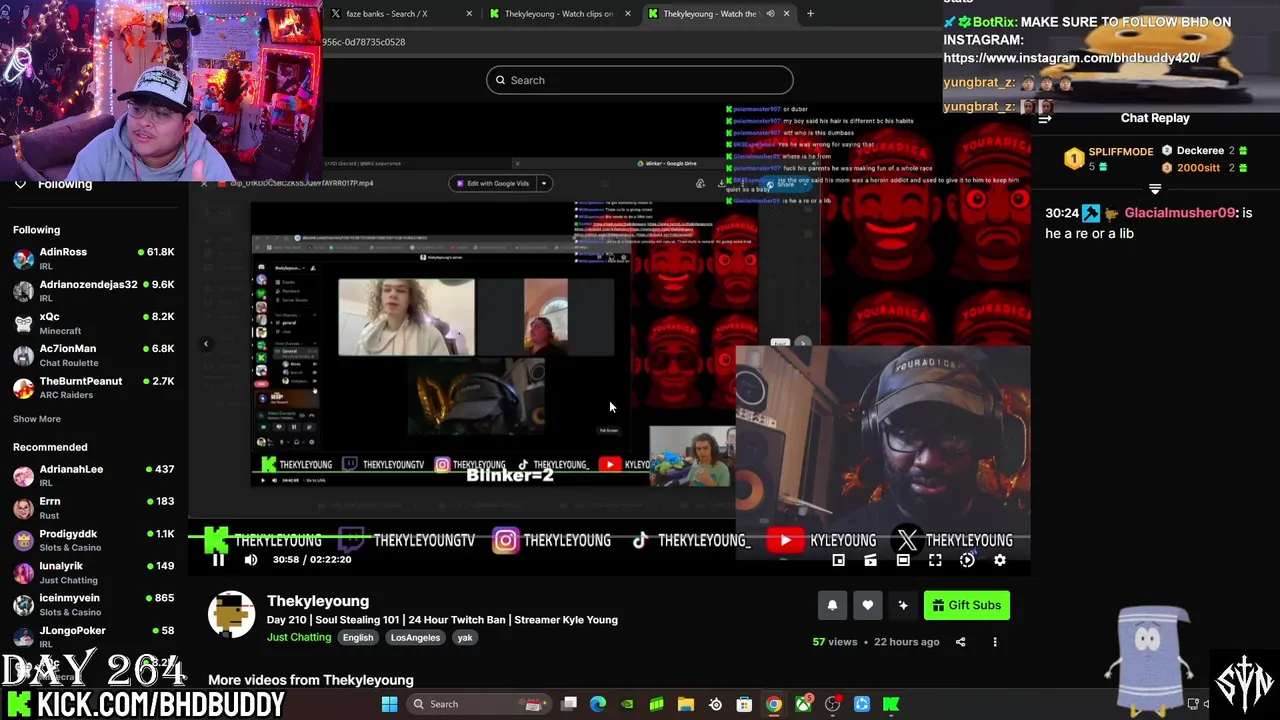Open AdrianahLee recommended channel
The height and width of the screenshot is (720, 1280).
tap(94, 475)
